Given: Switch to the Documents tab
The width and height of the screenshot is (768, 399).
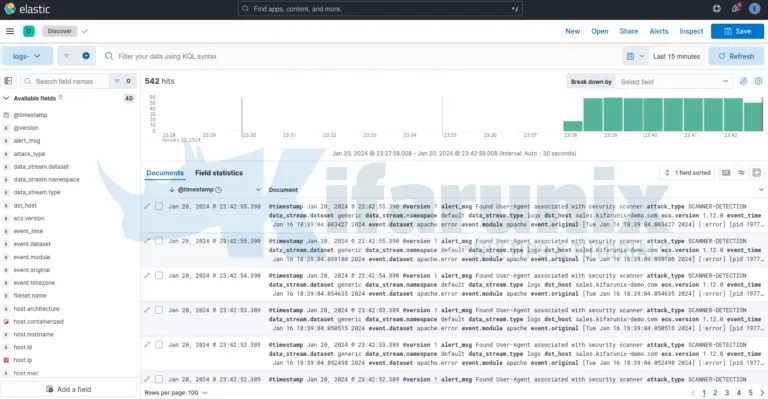Looking at the screenshot, I should pos(165,173).
